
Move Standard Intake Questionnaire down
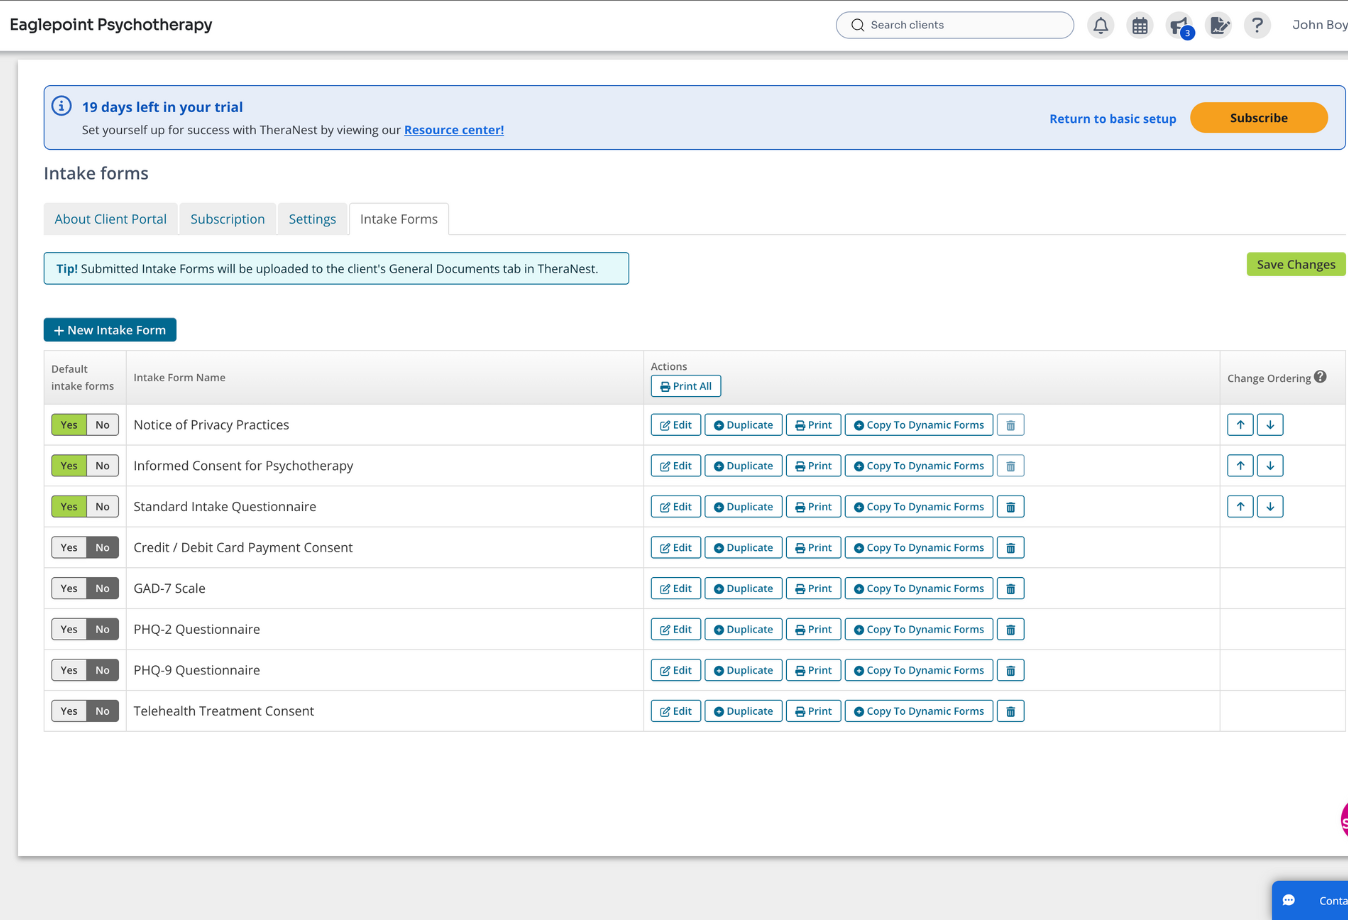coord(1270,507)
